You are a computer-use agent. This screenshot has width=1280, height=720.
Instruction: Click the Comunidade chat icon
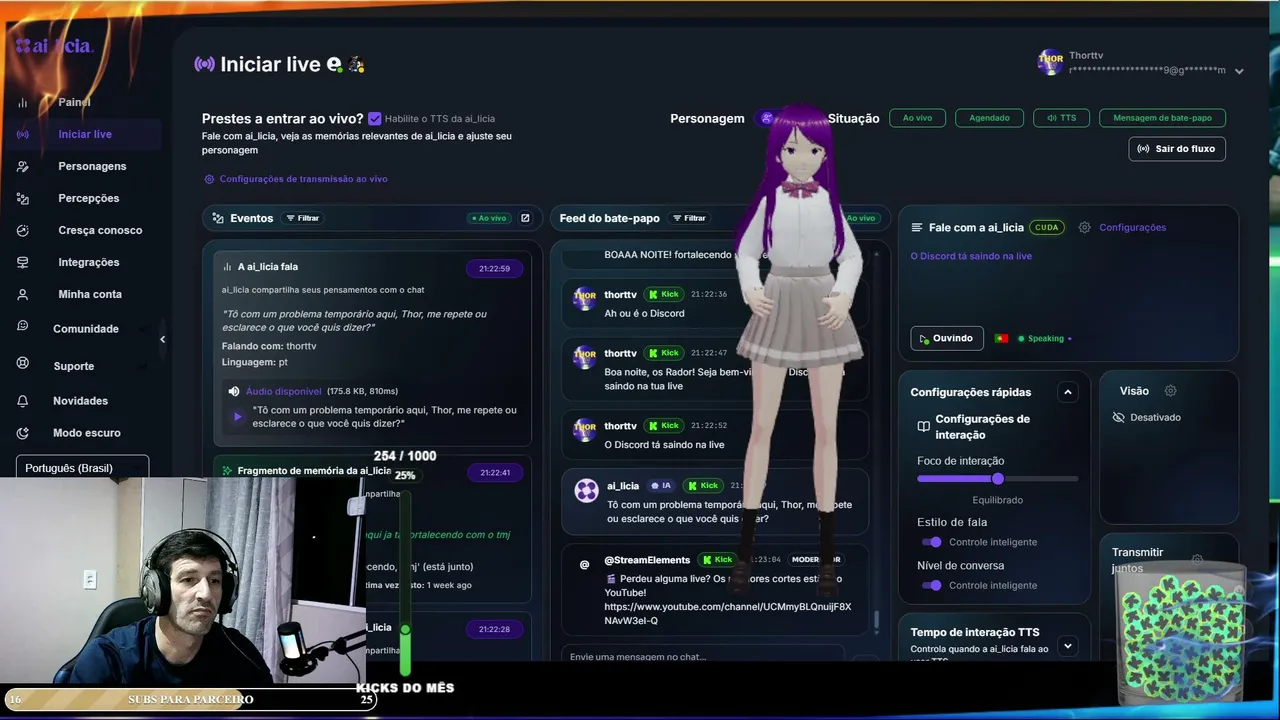[x=22, y=327]
